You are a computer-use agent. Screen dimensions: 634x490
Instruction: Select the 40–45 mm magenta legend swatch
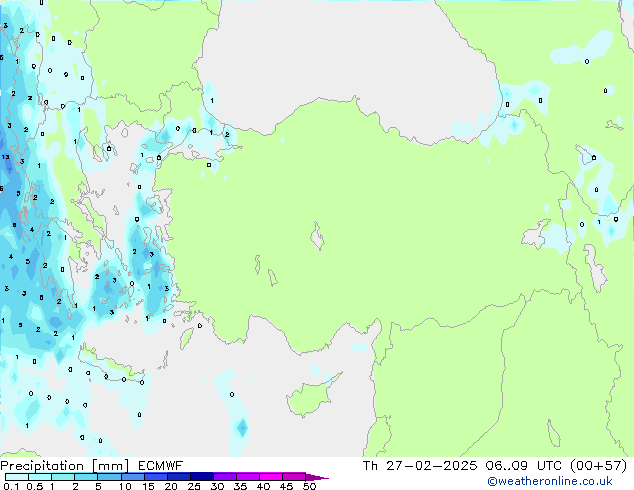tap(271, 477)
